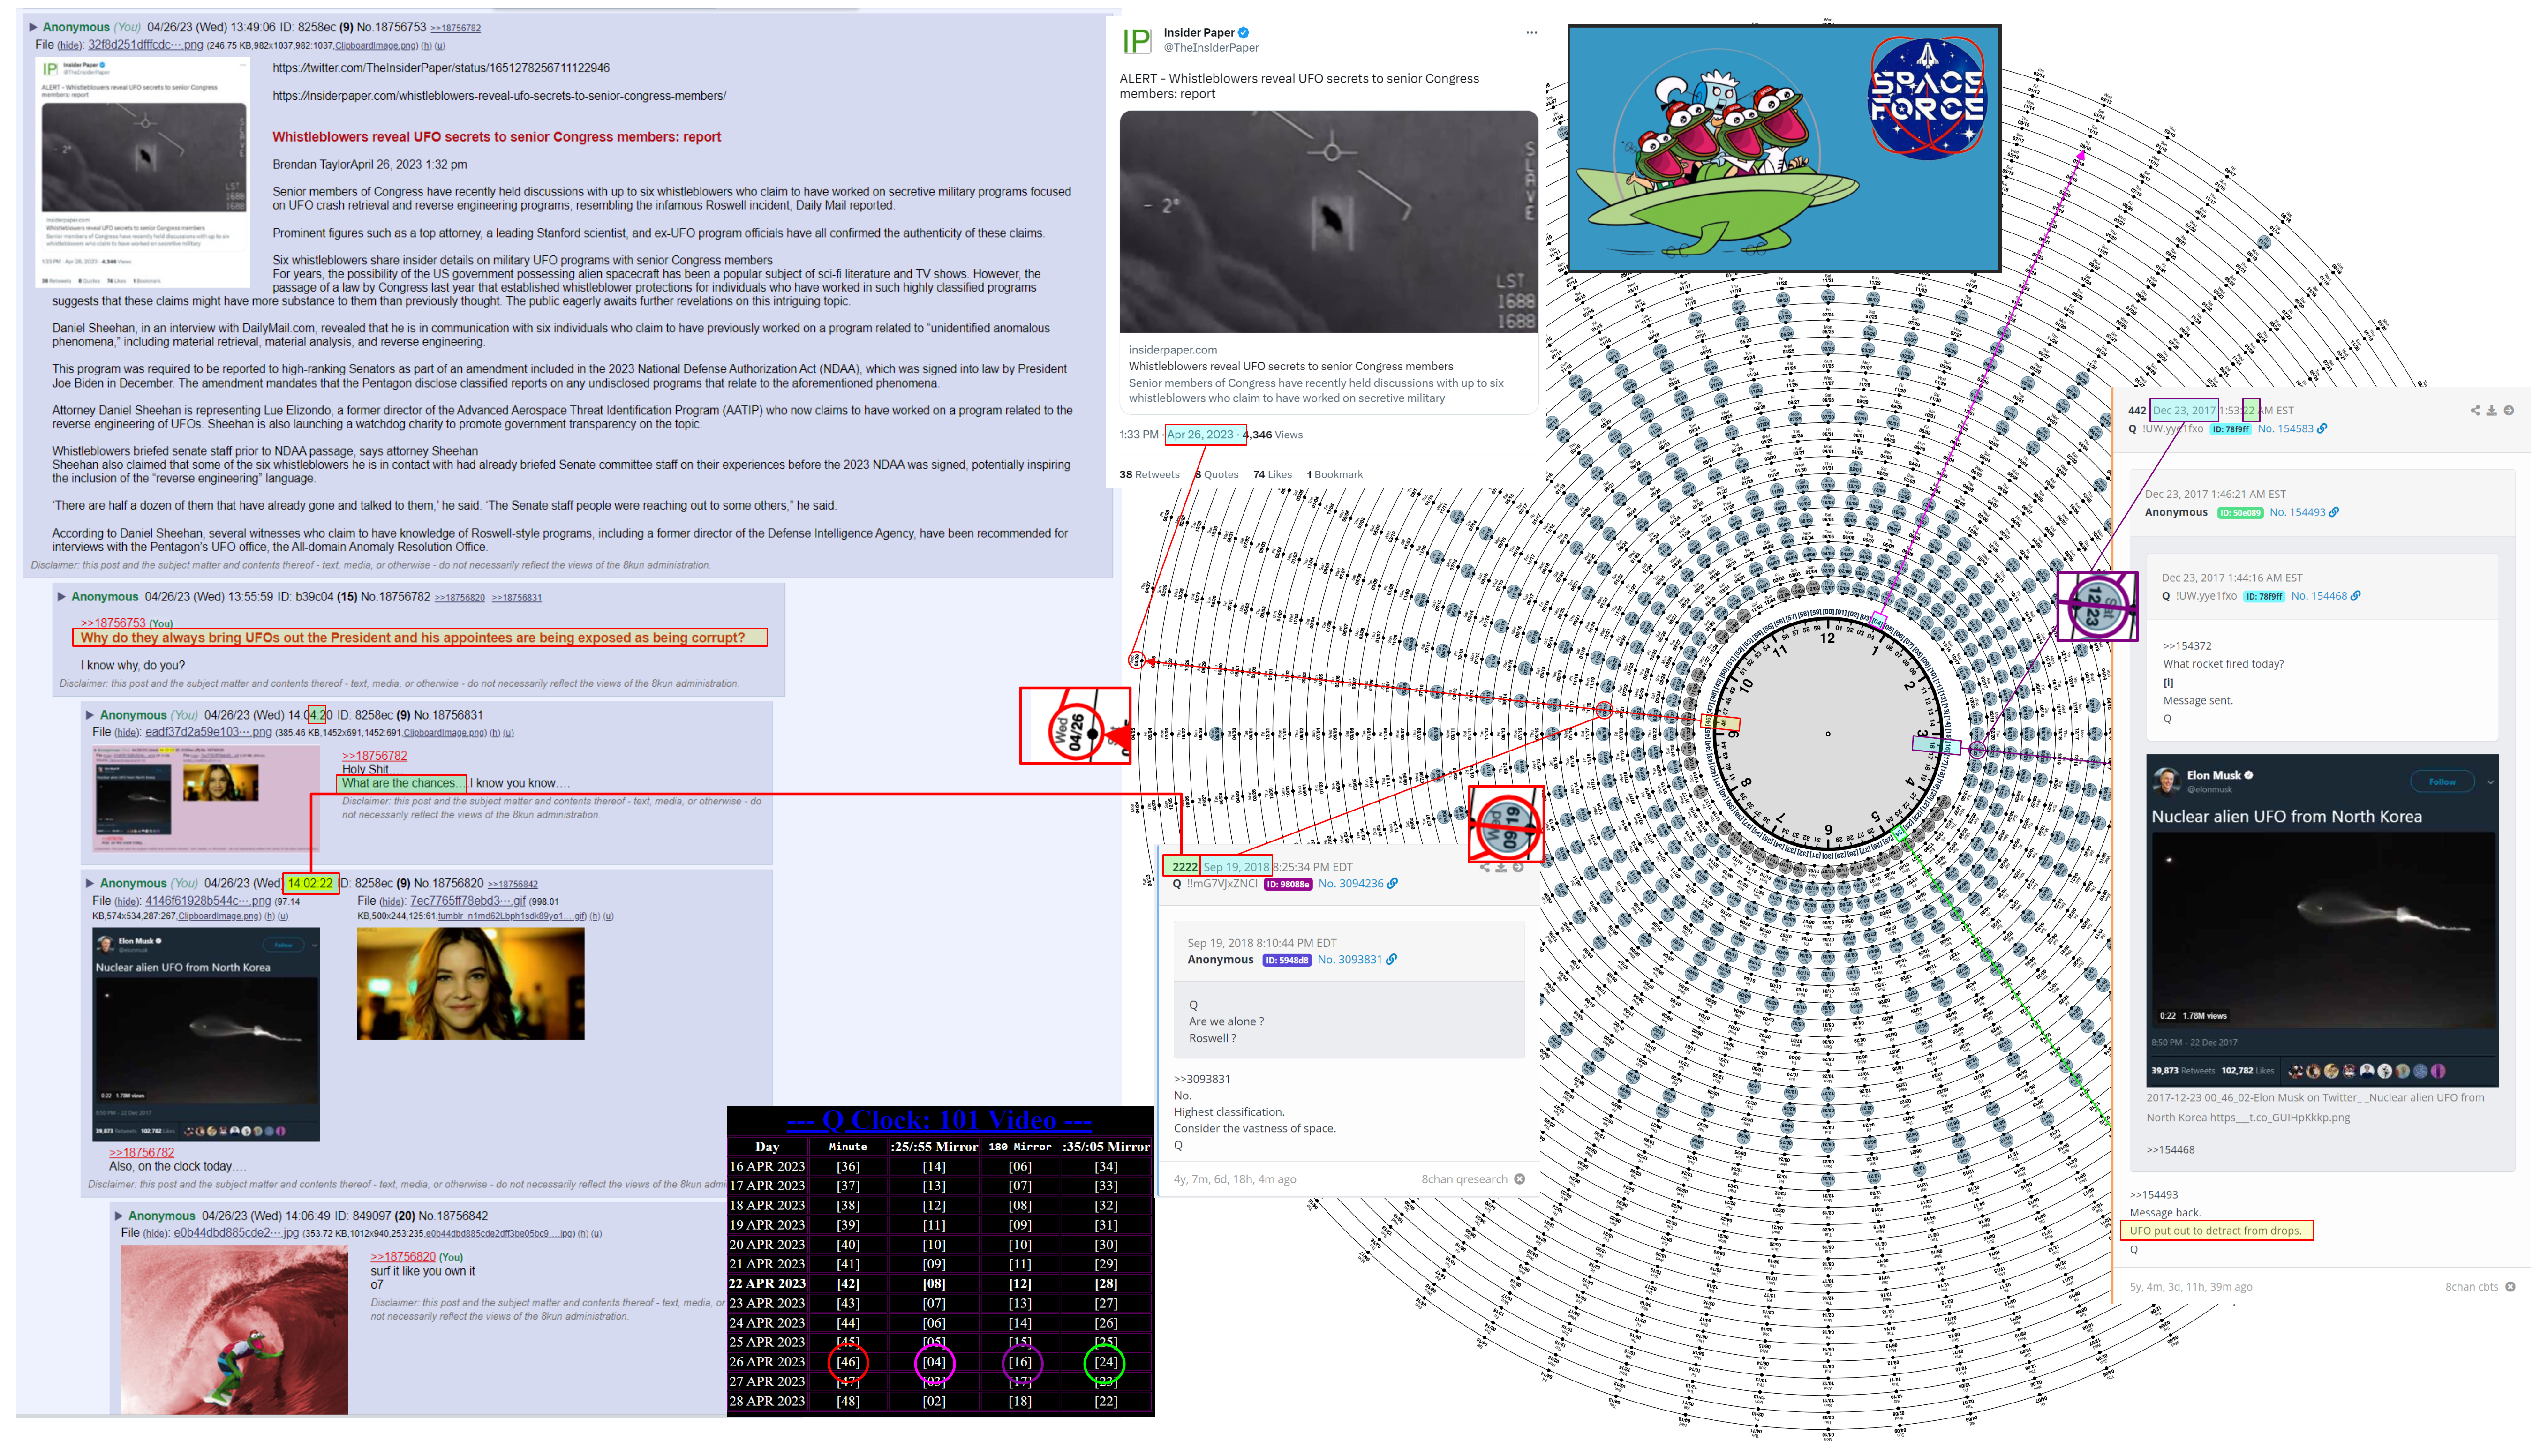Click 'What are the chances' highlighted text

tap(400, 783)
